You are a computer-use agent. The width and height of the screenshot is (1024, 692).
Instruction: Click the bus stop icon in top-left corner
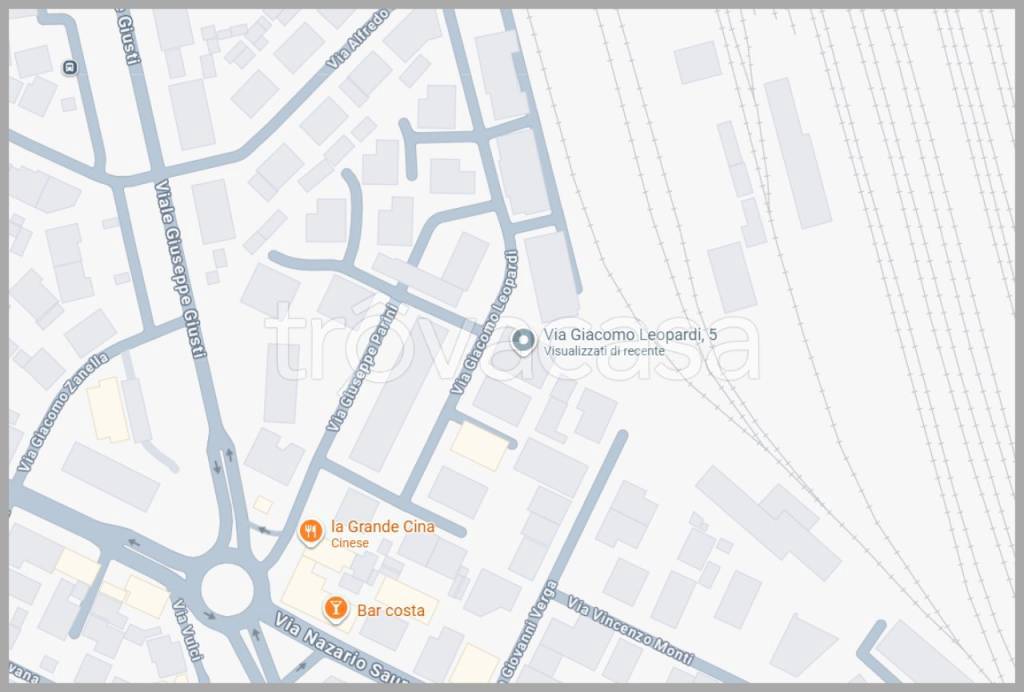pos(69,68)
